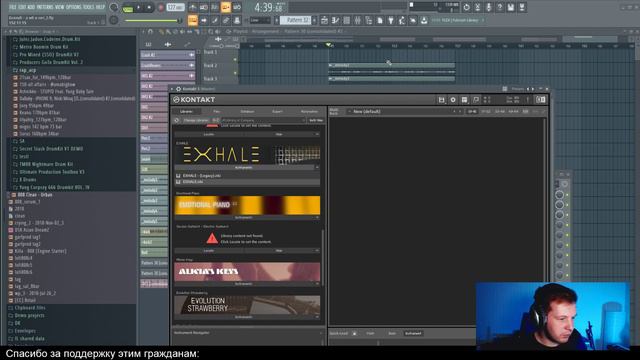Select Producers Gotu DrumKit Vol. 2 folder
This screenshot has width=640, height=360.
pyautogui.click(x=51, y=62)
